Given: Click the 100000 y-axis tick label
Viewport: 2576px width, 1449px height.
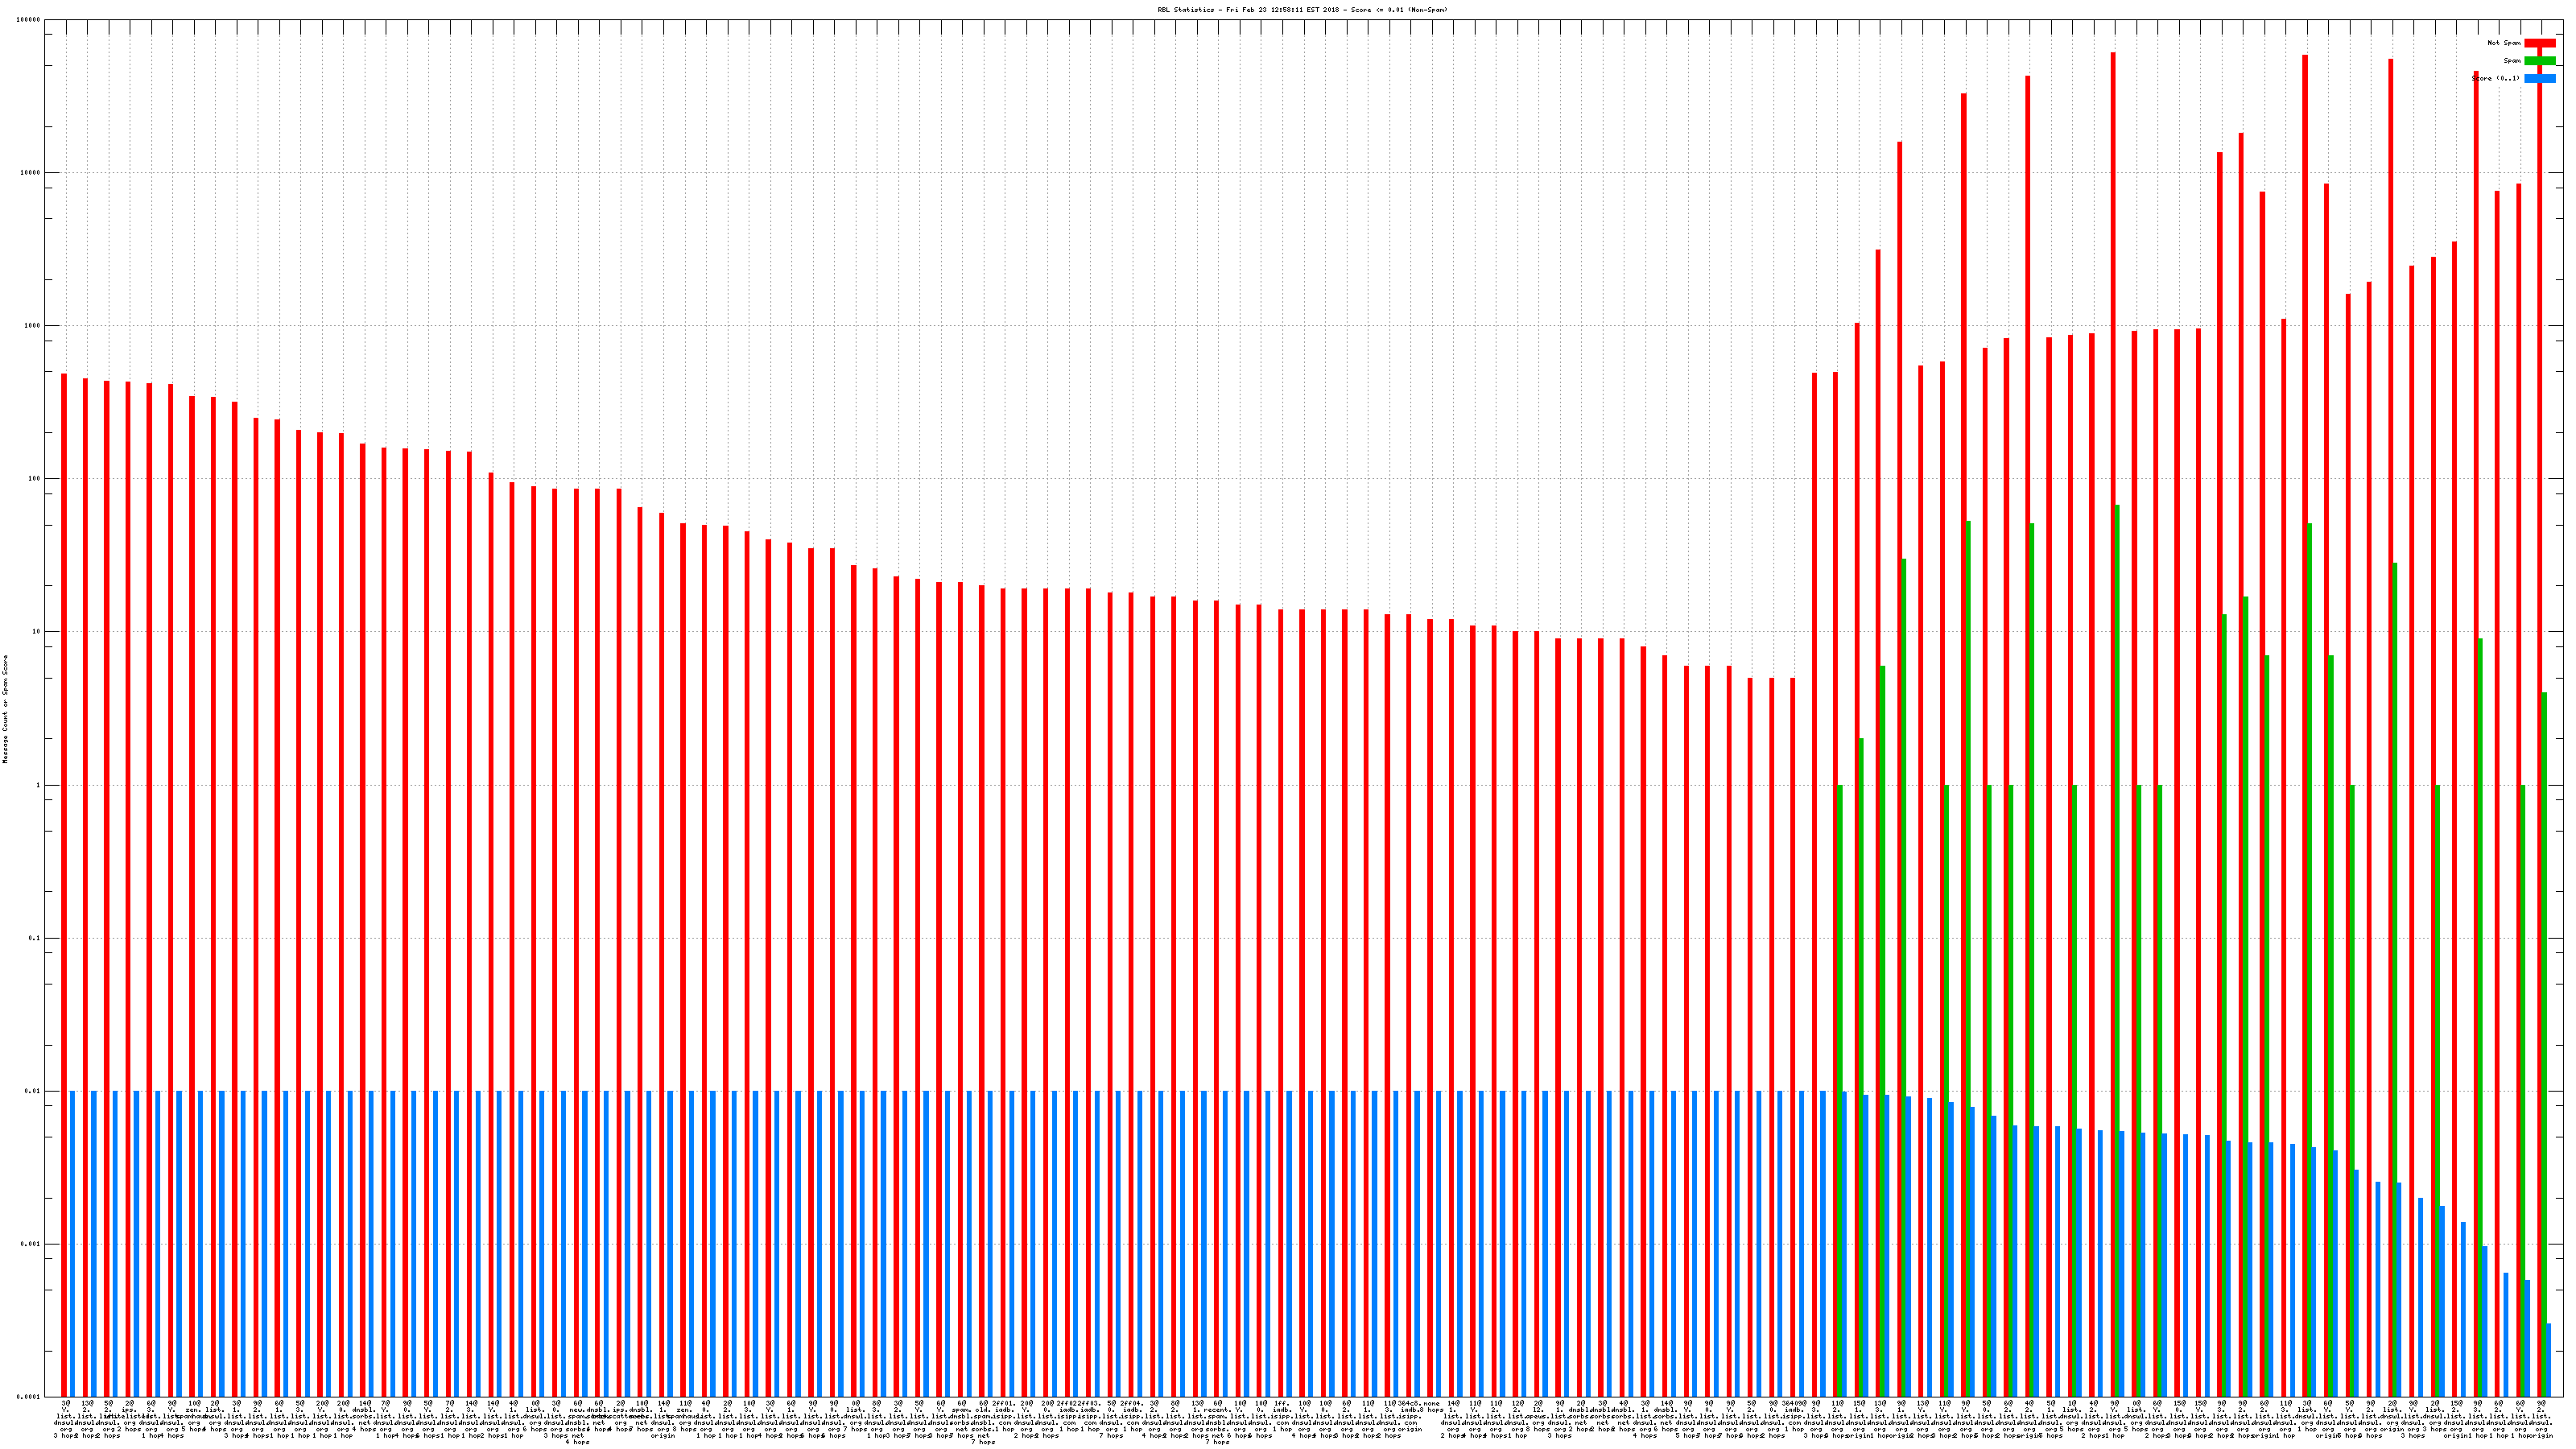Looking at the screenshot, I should point(28,20).
